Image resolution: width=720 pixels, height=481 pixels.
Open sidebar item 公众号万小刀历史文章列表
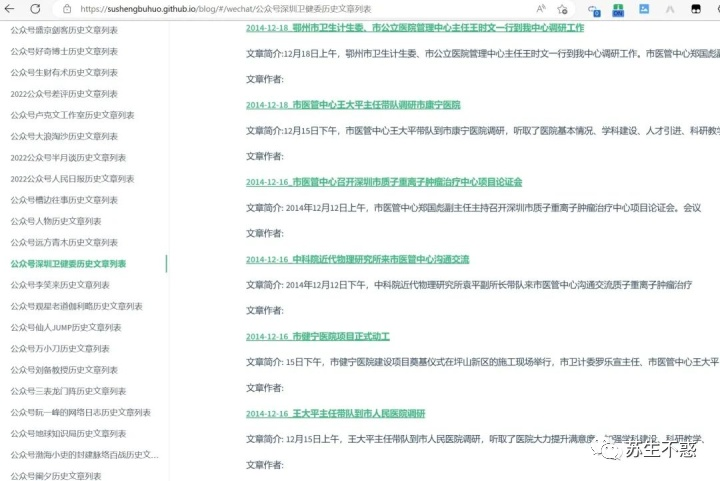(60, 349)
